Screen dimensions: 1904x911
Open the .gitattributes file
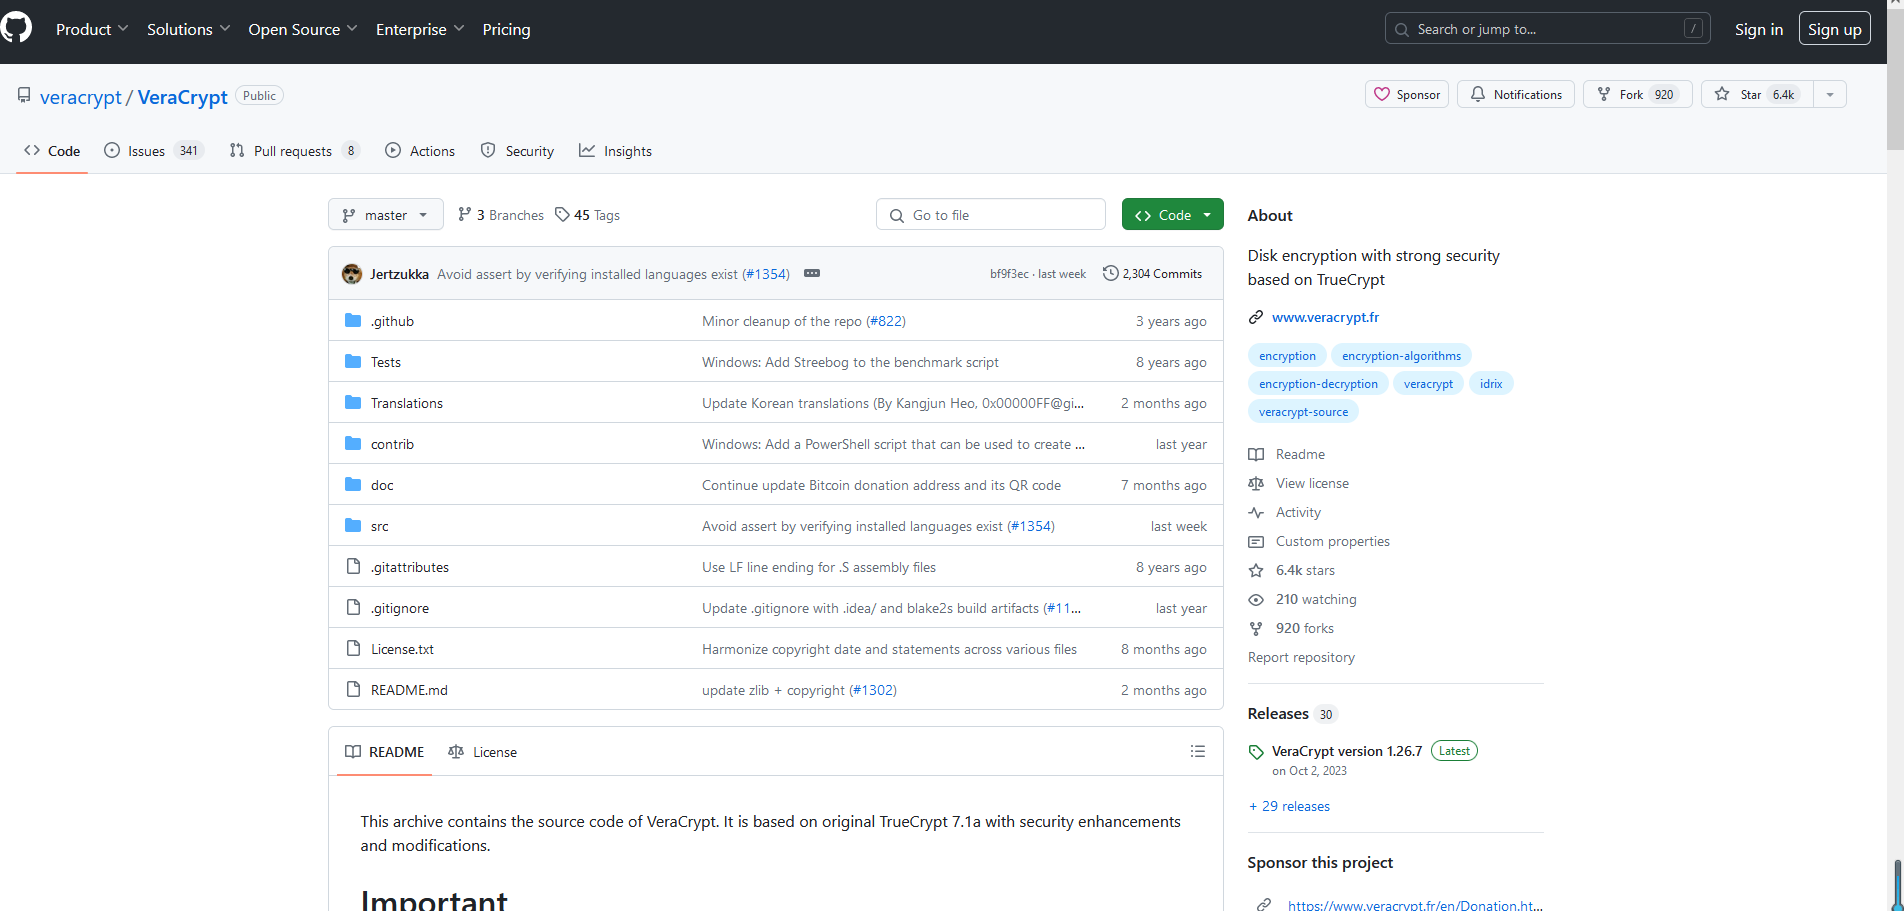click(x=410, y=567)
